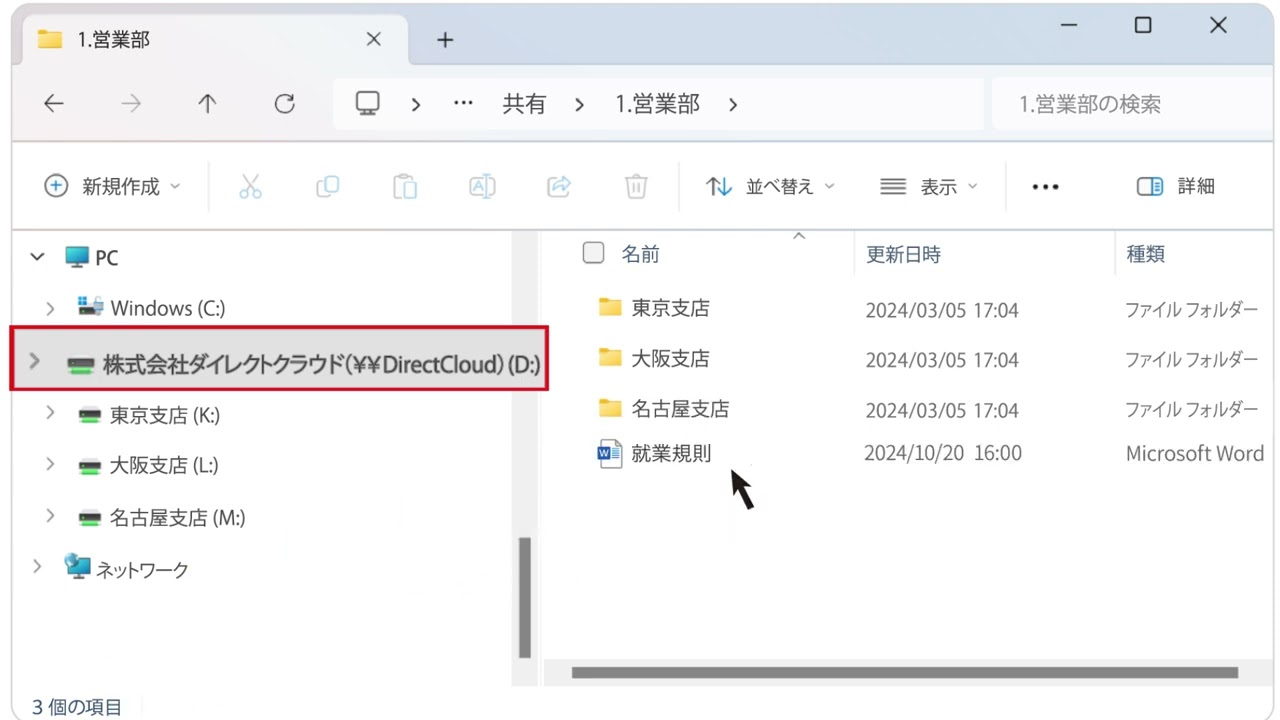Click the breadcrumb ellipsis overflow button
This screenshot has width=1280, height=720.
click(463, 103)
